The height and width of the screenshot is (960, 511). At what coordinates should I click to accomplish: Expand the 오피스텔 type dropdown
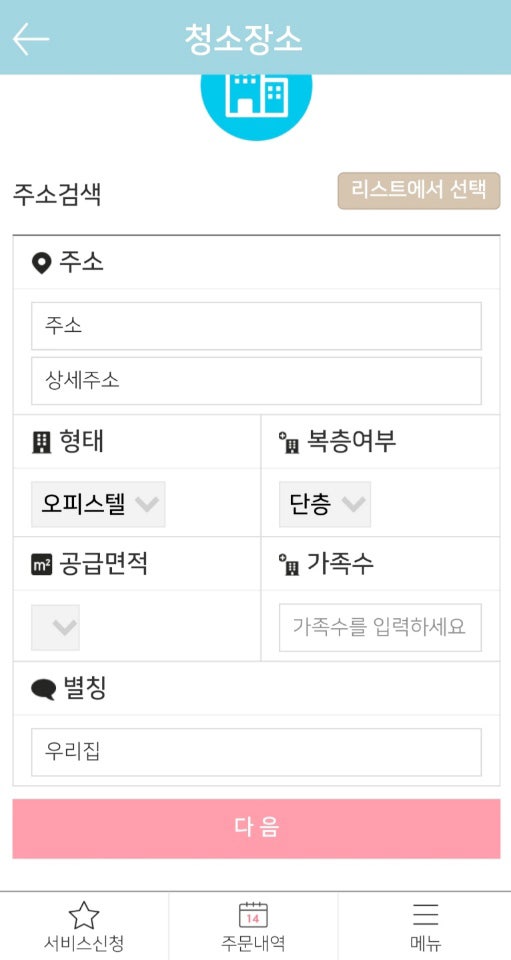[98, 504]
